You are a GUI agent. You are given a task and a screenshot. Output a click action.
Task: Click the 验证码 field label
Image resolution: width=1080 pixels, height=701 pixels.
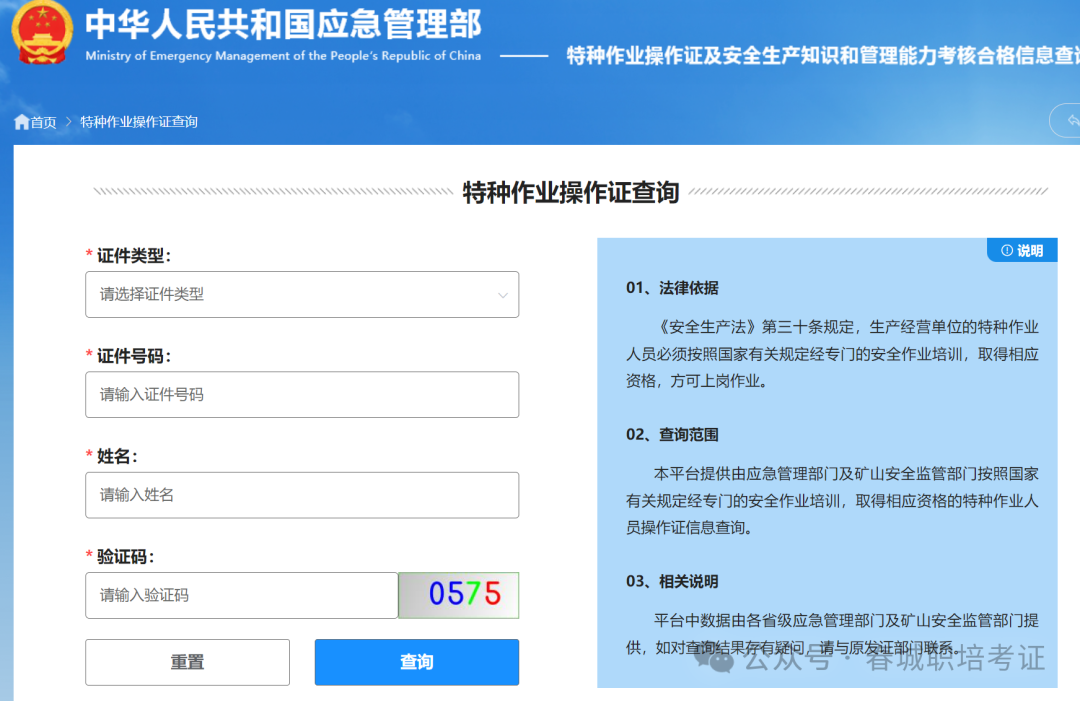(x=125, y=556)
